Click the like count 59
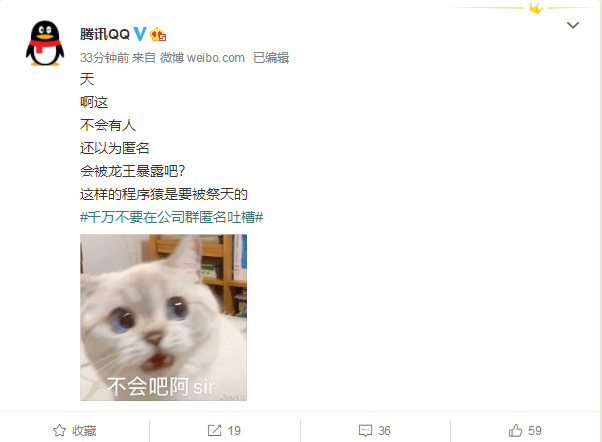Viewport: 602px width, 442px height. point(535,431)
